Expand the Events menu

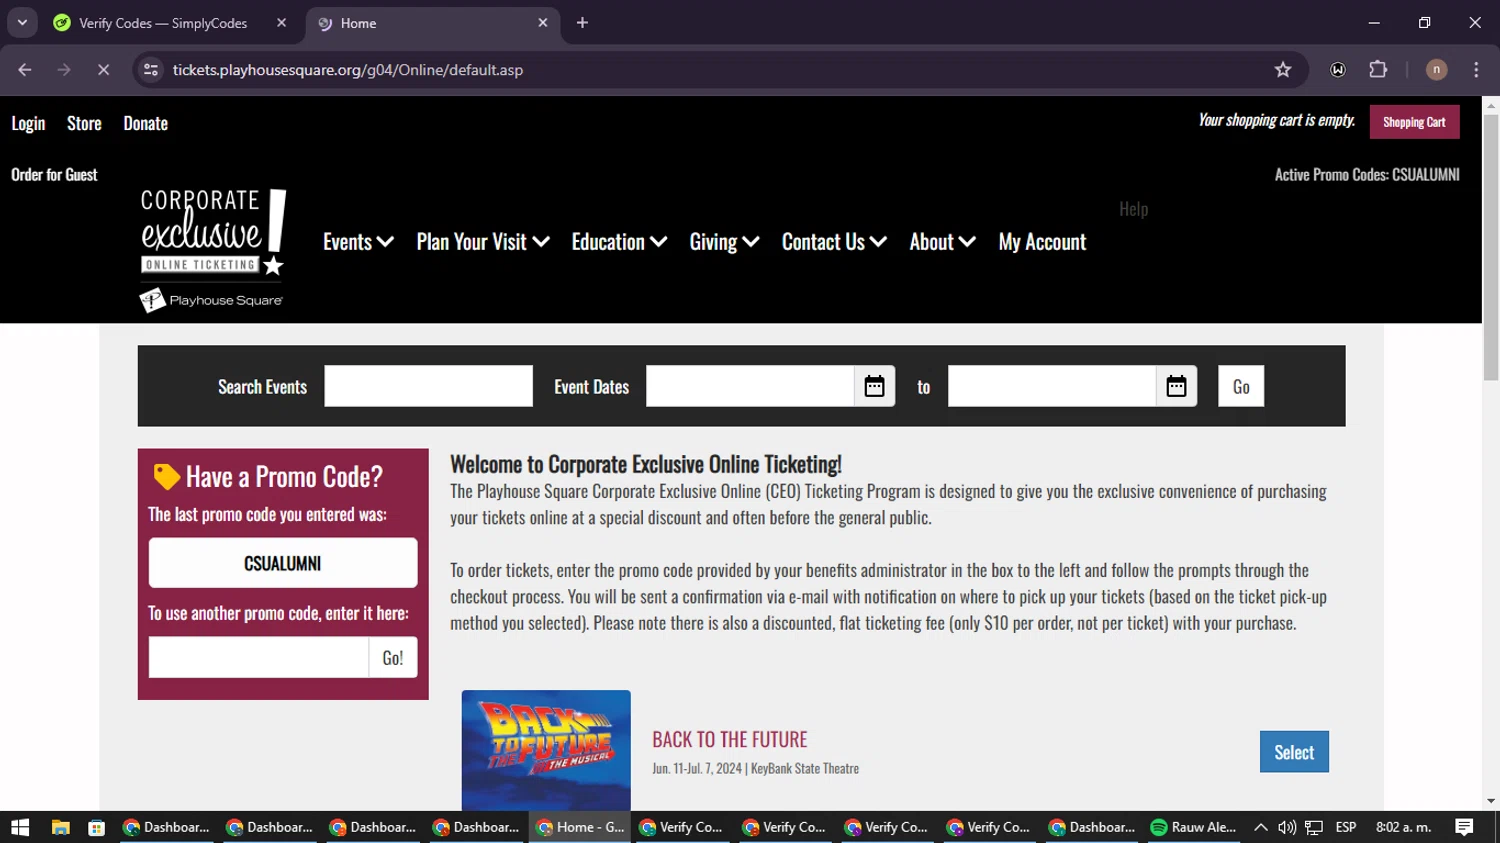[358, 242]
